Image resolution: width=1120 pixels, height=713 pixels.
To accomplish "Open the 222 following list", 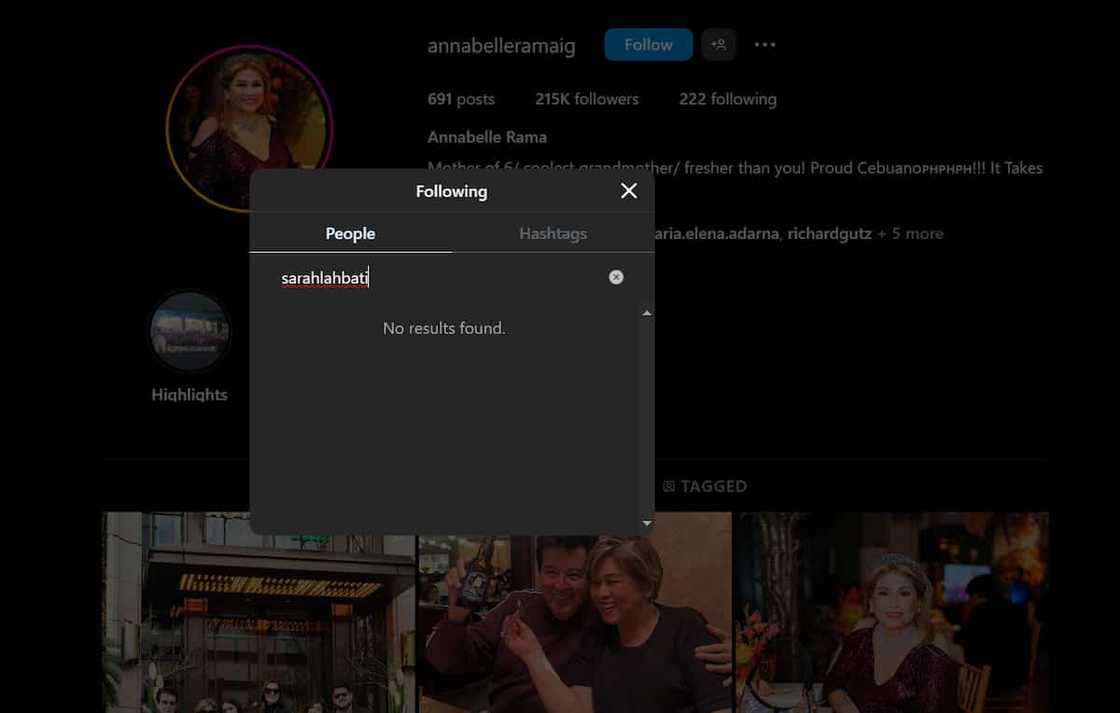I will click(727, 99).
